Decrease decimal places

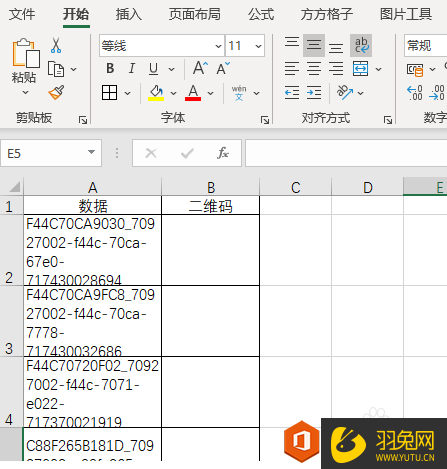click(x=437, y=93)
